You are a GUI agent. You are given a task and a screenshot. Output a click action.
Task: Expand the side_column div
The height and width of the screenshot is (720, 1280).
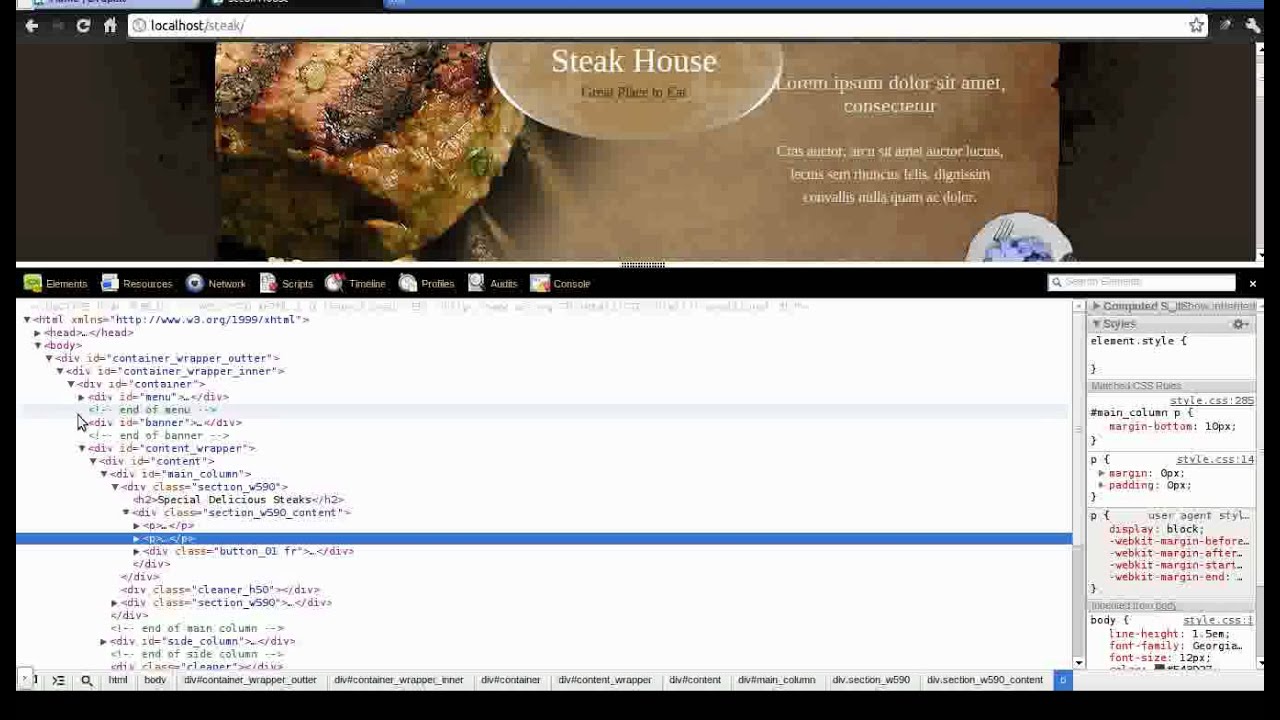pyautogui.click(x=104, y=642)
